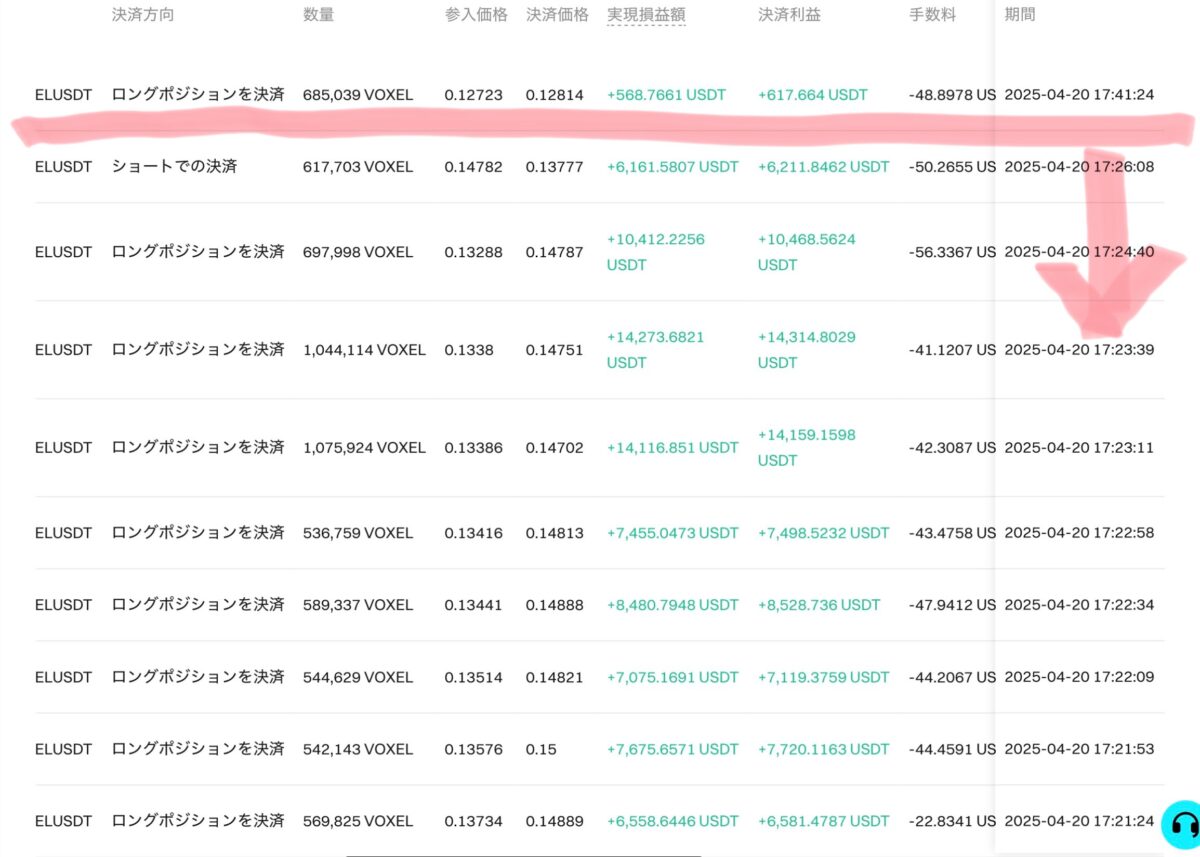1200x857 pixels.
Task: Click the 決済価格 column header
Action: (x=557, y=15)
